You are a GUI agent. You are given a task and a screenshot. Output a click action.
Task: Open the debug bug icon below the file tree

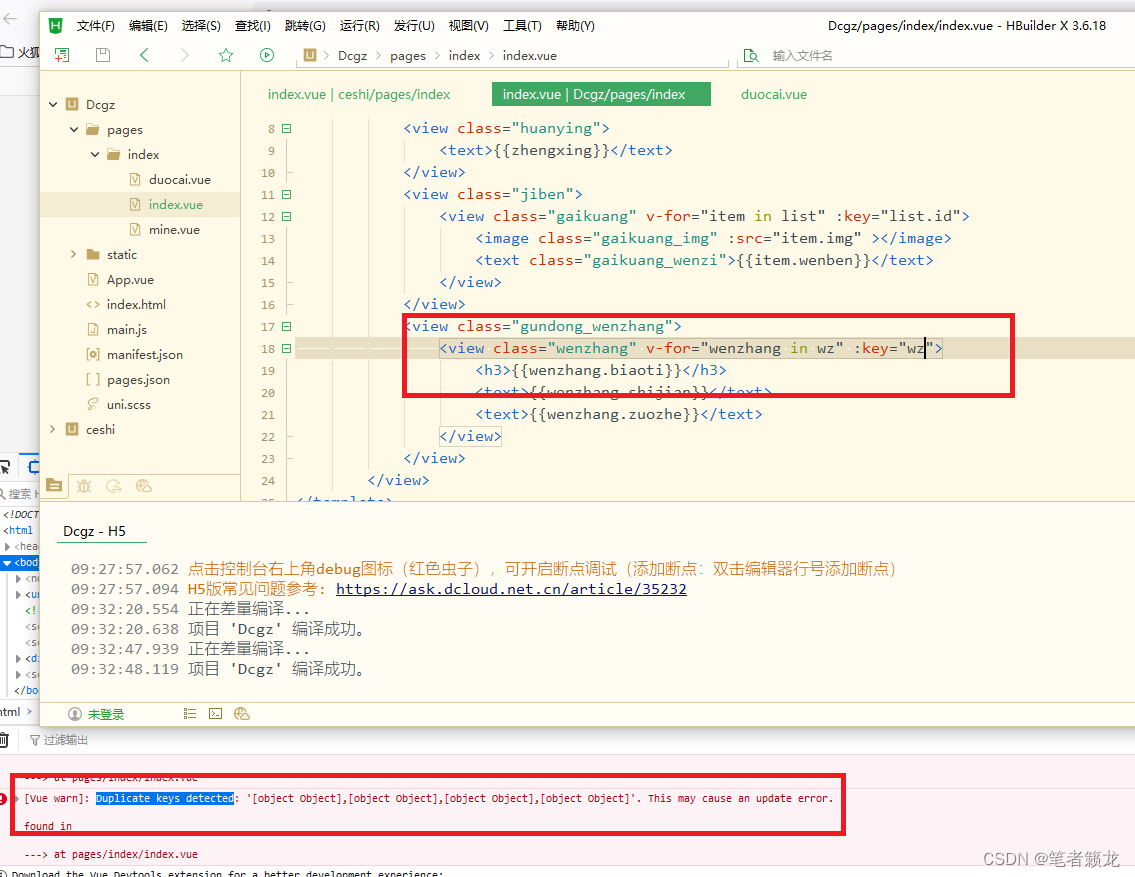click(x=84, y=486)
